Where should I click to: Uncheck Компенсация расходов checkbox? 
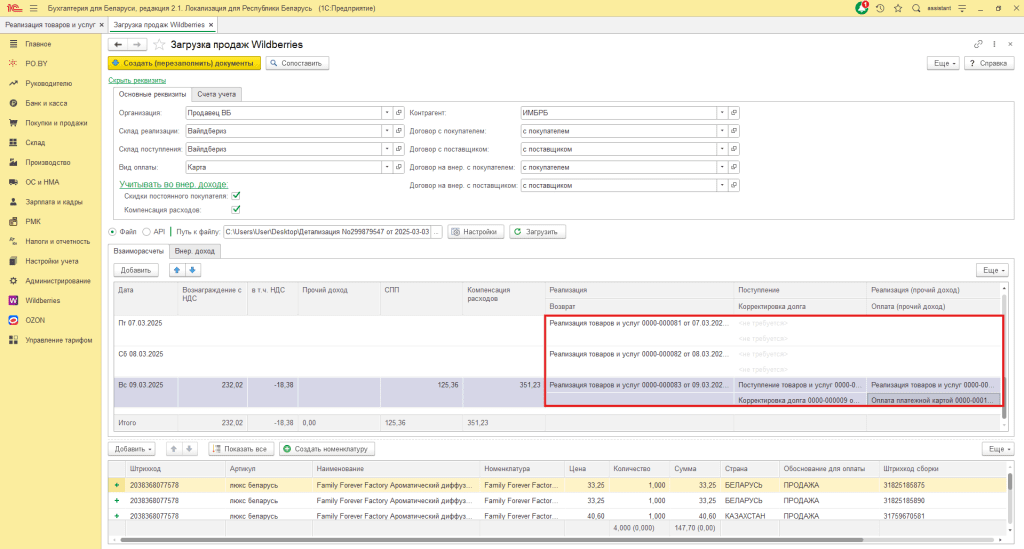236,210
